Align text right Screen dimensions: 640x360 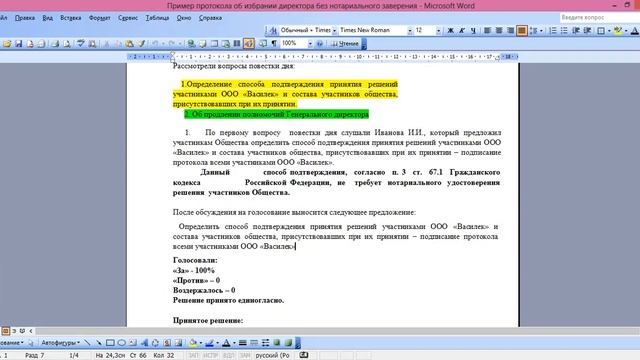click(510, 31)
